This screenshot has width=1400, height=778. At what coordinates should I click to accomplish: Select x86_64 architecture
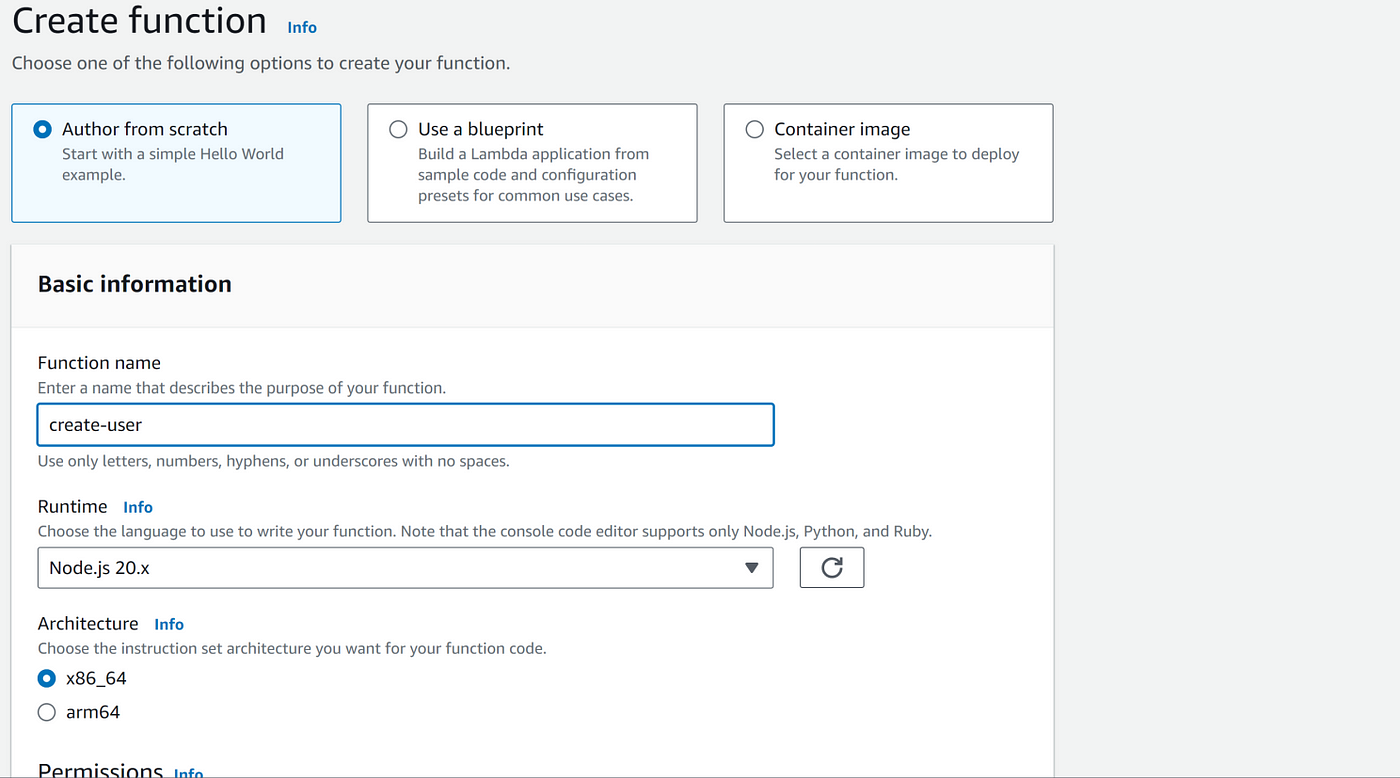point(46,678)
